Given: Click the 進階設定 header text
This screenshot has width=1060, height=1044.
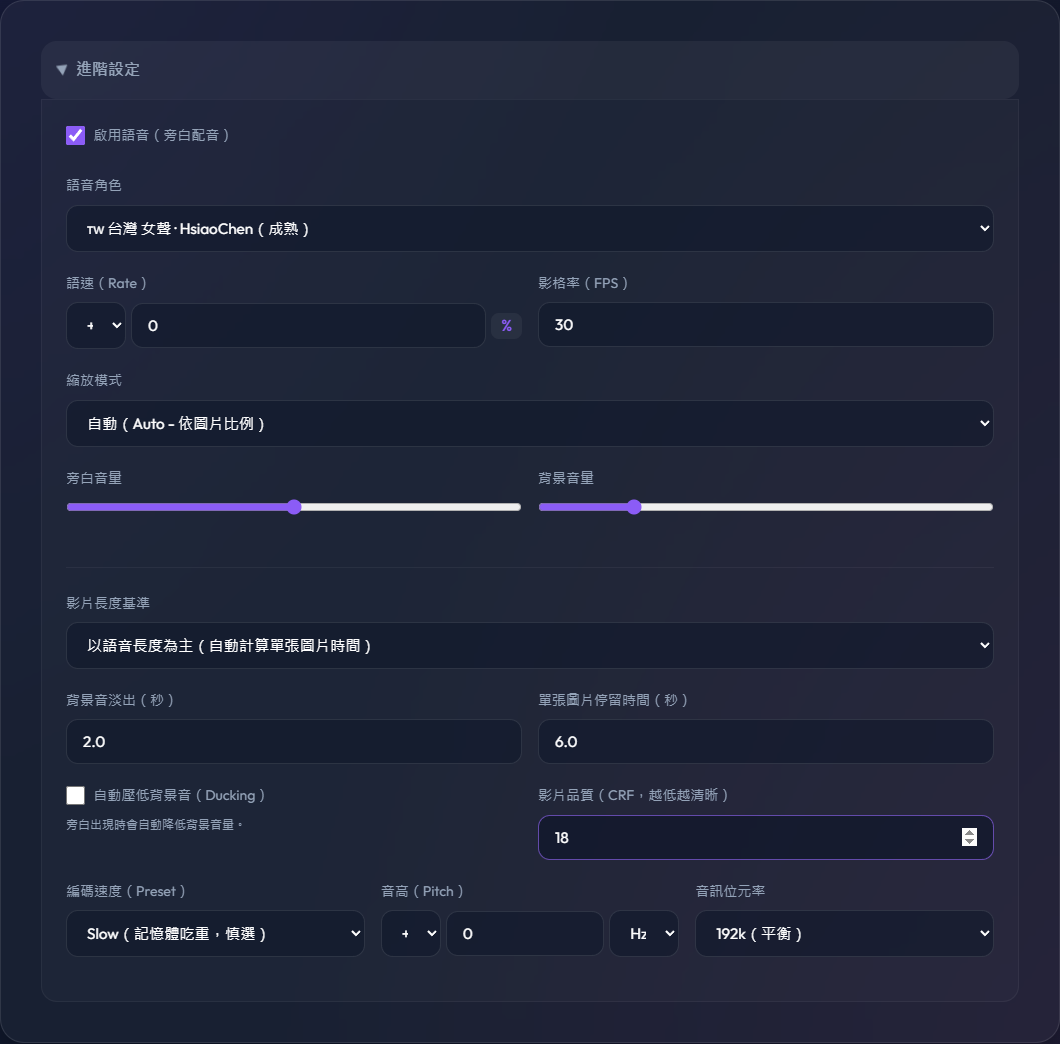Looking at the screenshot, I should [x=108, y=70].
